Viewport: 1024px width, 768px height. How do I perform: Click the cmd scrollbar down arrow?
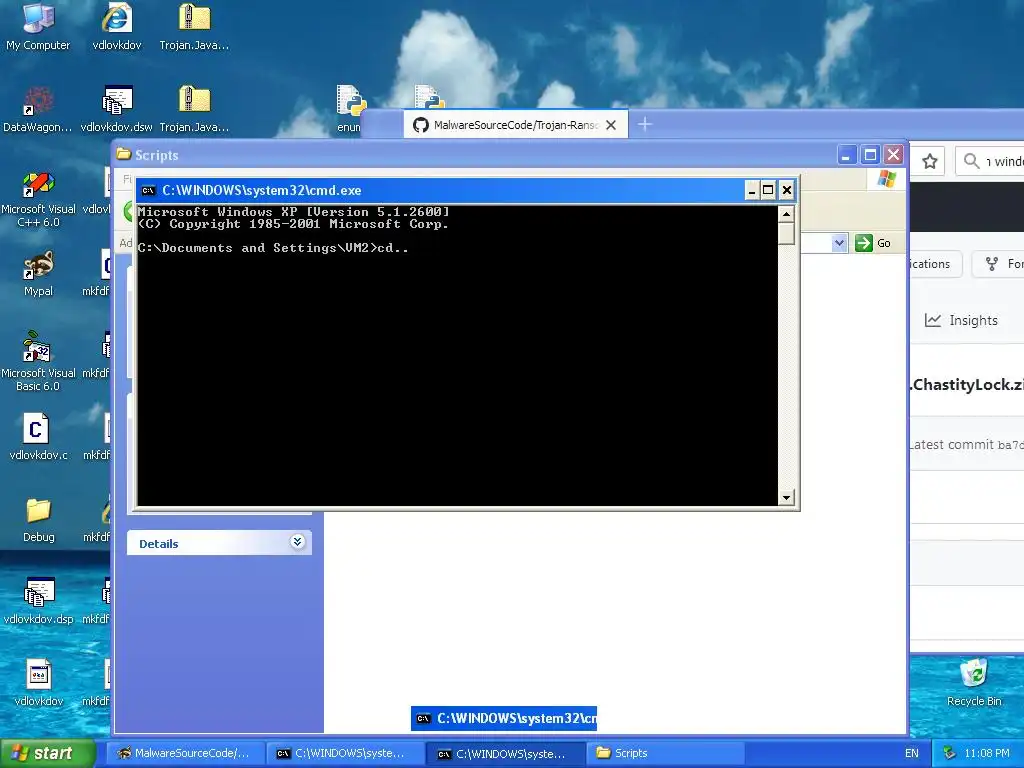click(786, 498)
